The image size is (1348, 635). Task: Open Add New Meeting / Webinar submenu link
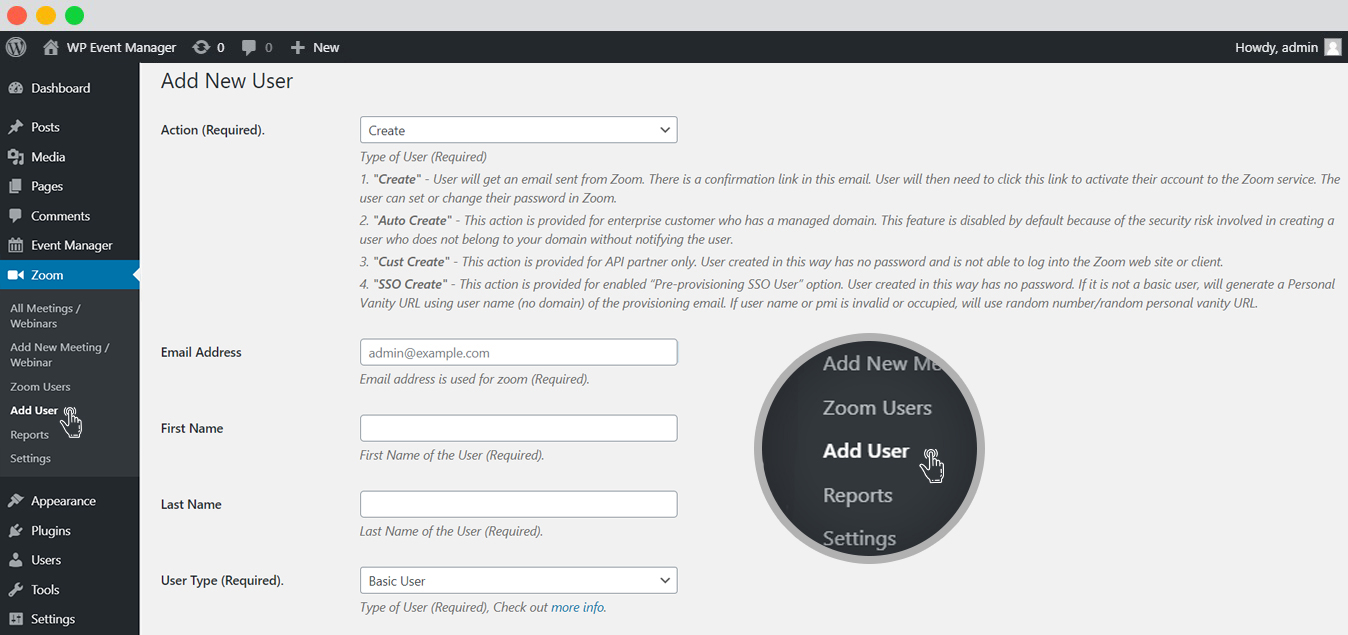coord(60,355)
